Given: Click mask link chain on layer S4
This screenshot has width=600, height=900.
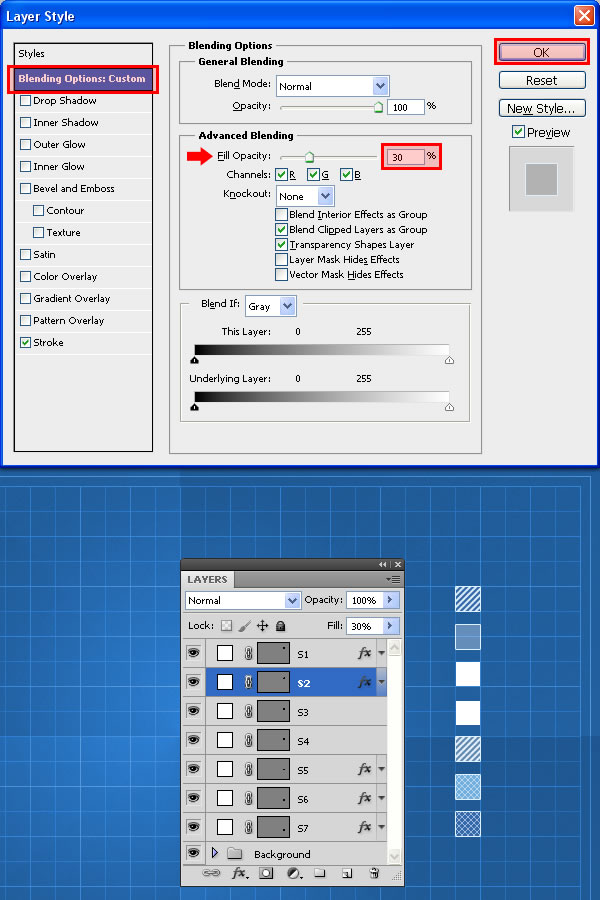Looking at the screenshot, I should (248, 740).
